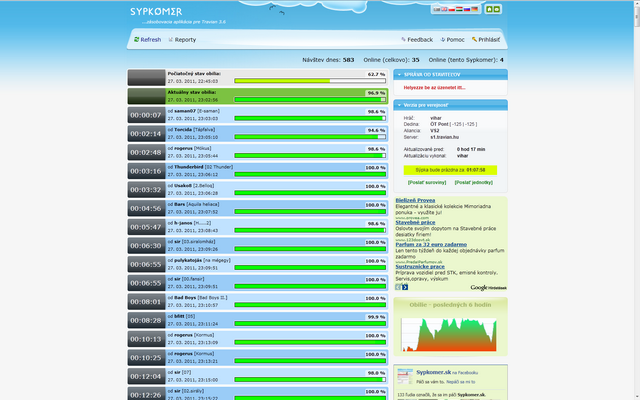
Task: Switch language with the Russian flag
Action: tap(467, 9)
